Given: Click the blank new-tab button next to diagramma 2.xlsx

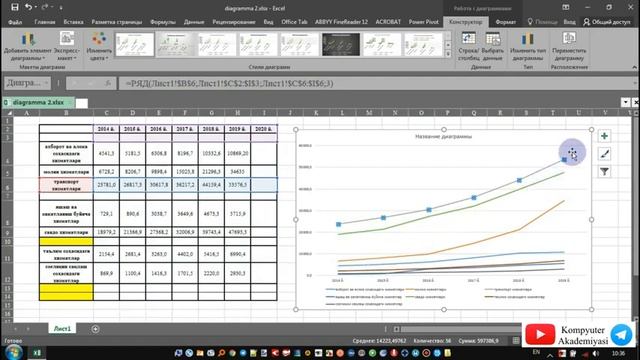Looking at the screenshot, I should 82,103.
